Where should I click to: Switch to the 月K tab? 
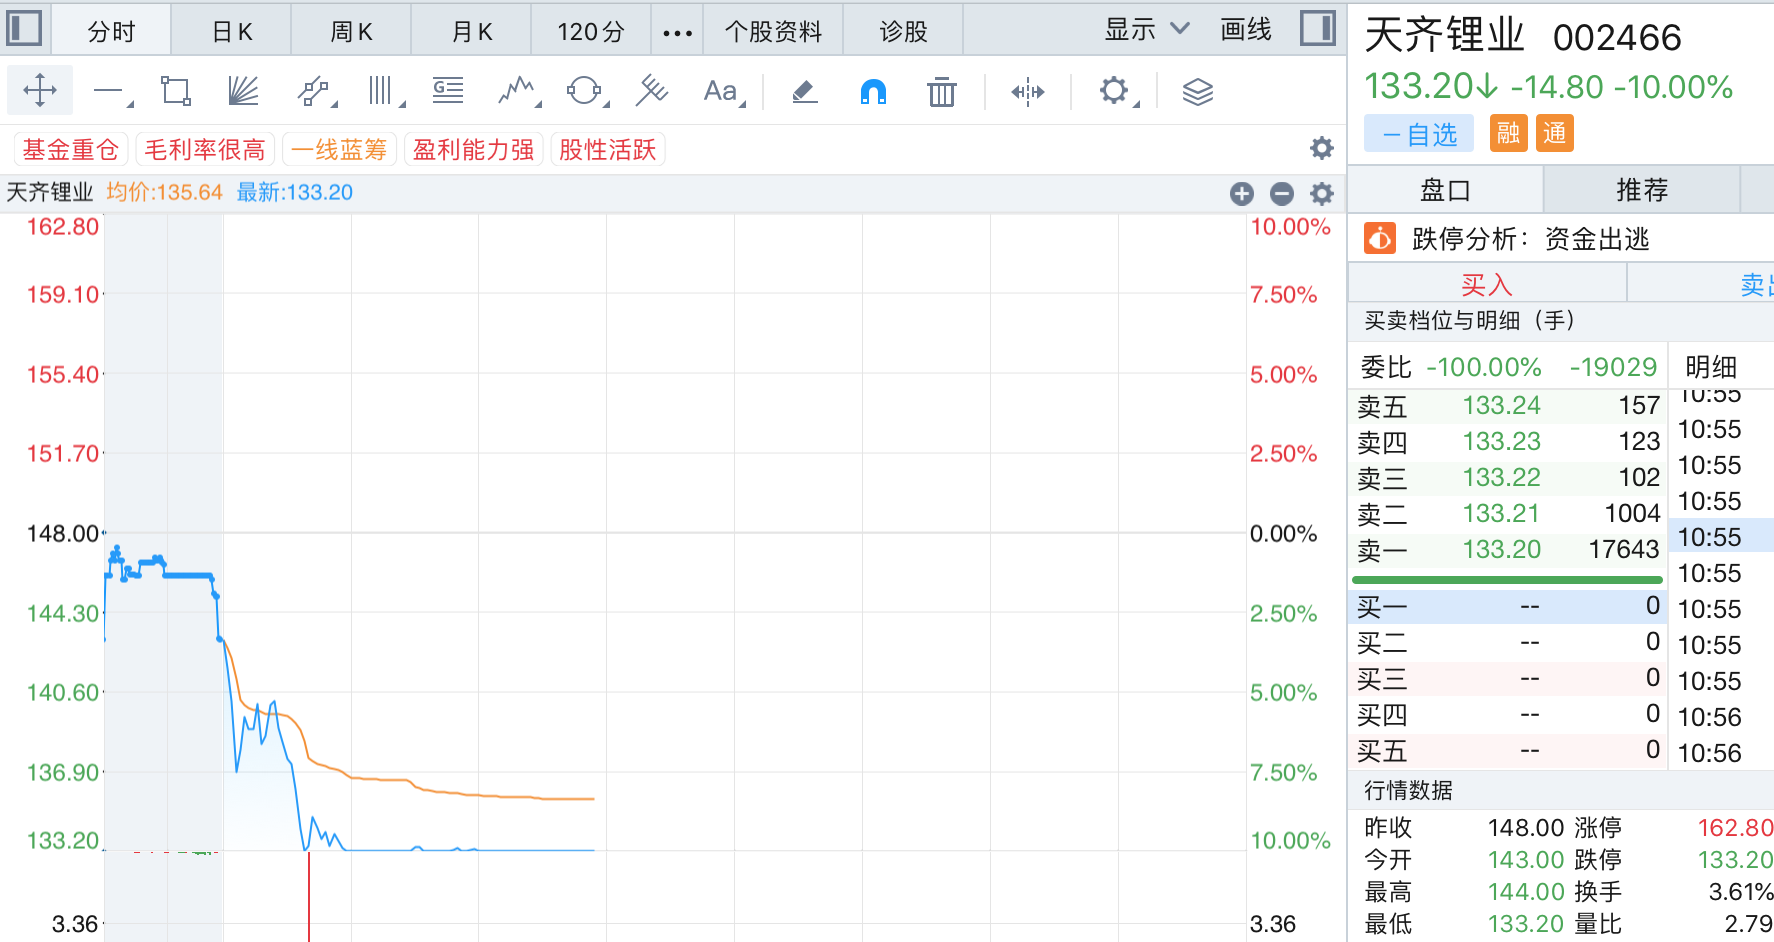(x=472, y=32)
